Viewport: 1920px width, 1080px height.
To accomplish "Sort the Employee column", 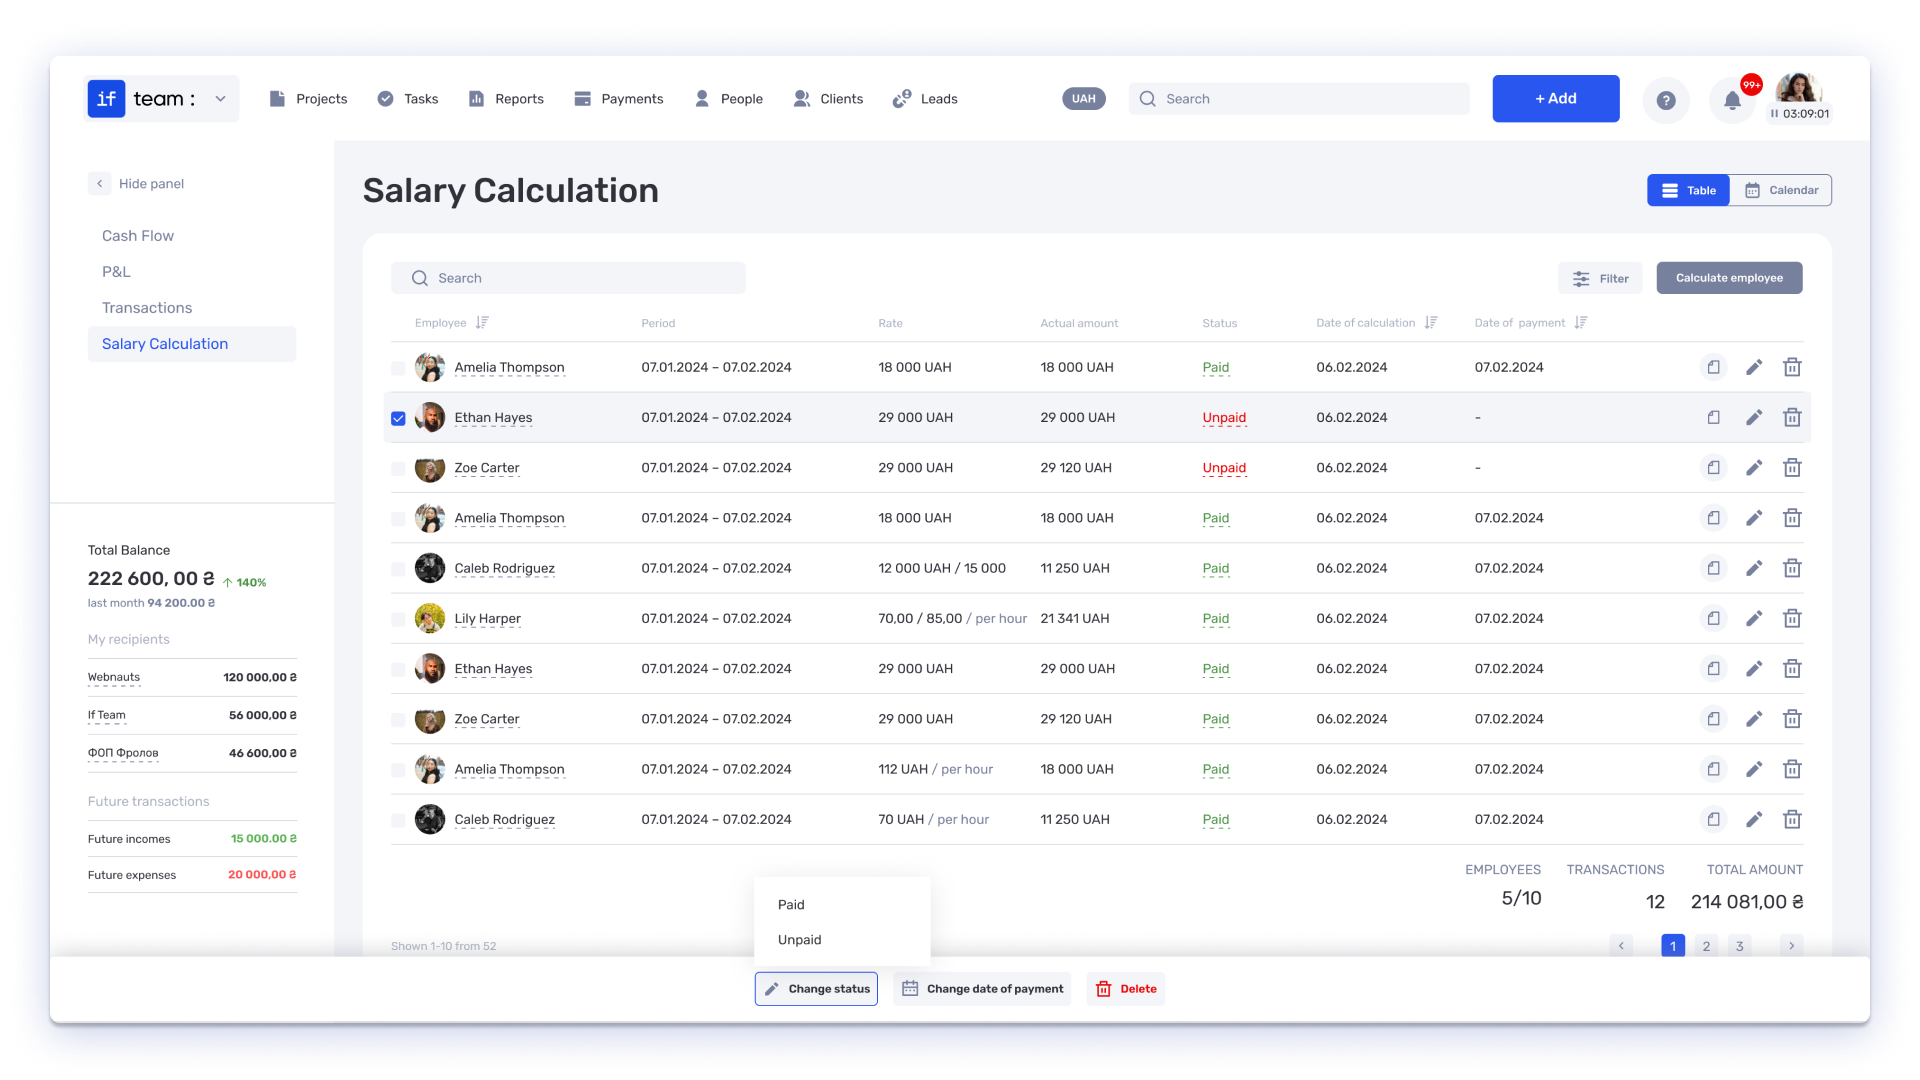I will pyautogui.click(x=482, y=323).
